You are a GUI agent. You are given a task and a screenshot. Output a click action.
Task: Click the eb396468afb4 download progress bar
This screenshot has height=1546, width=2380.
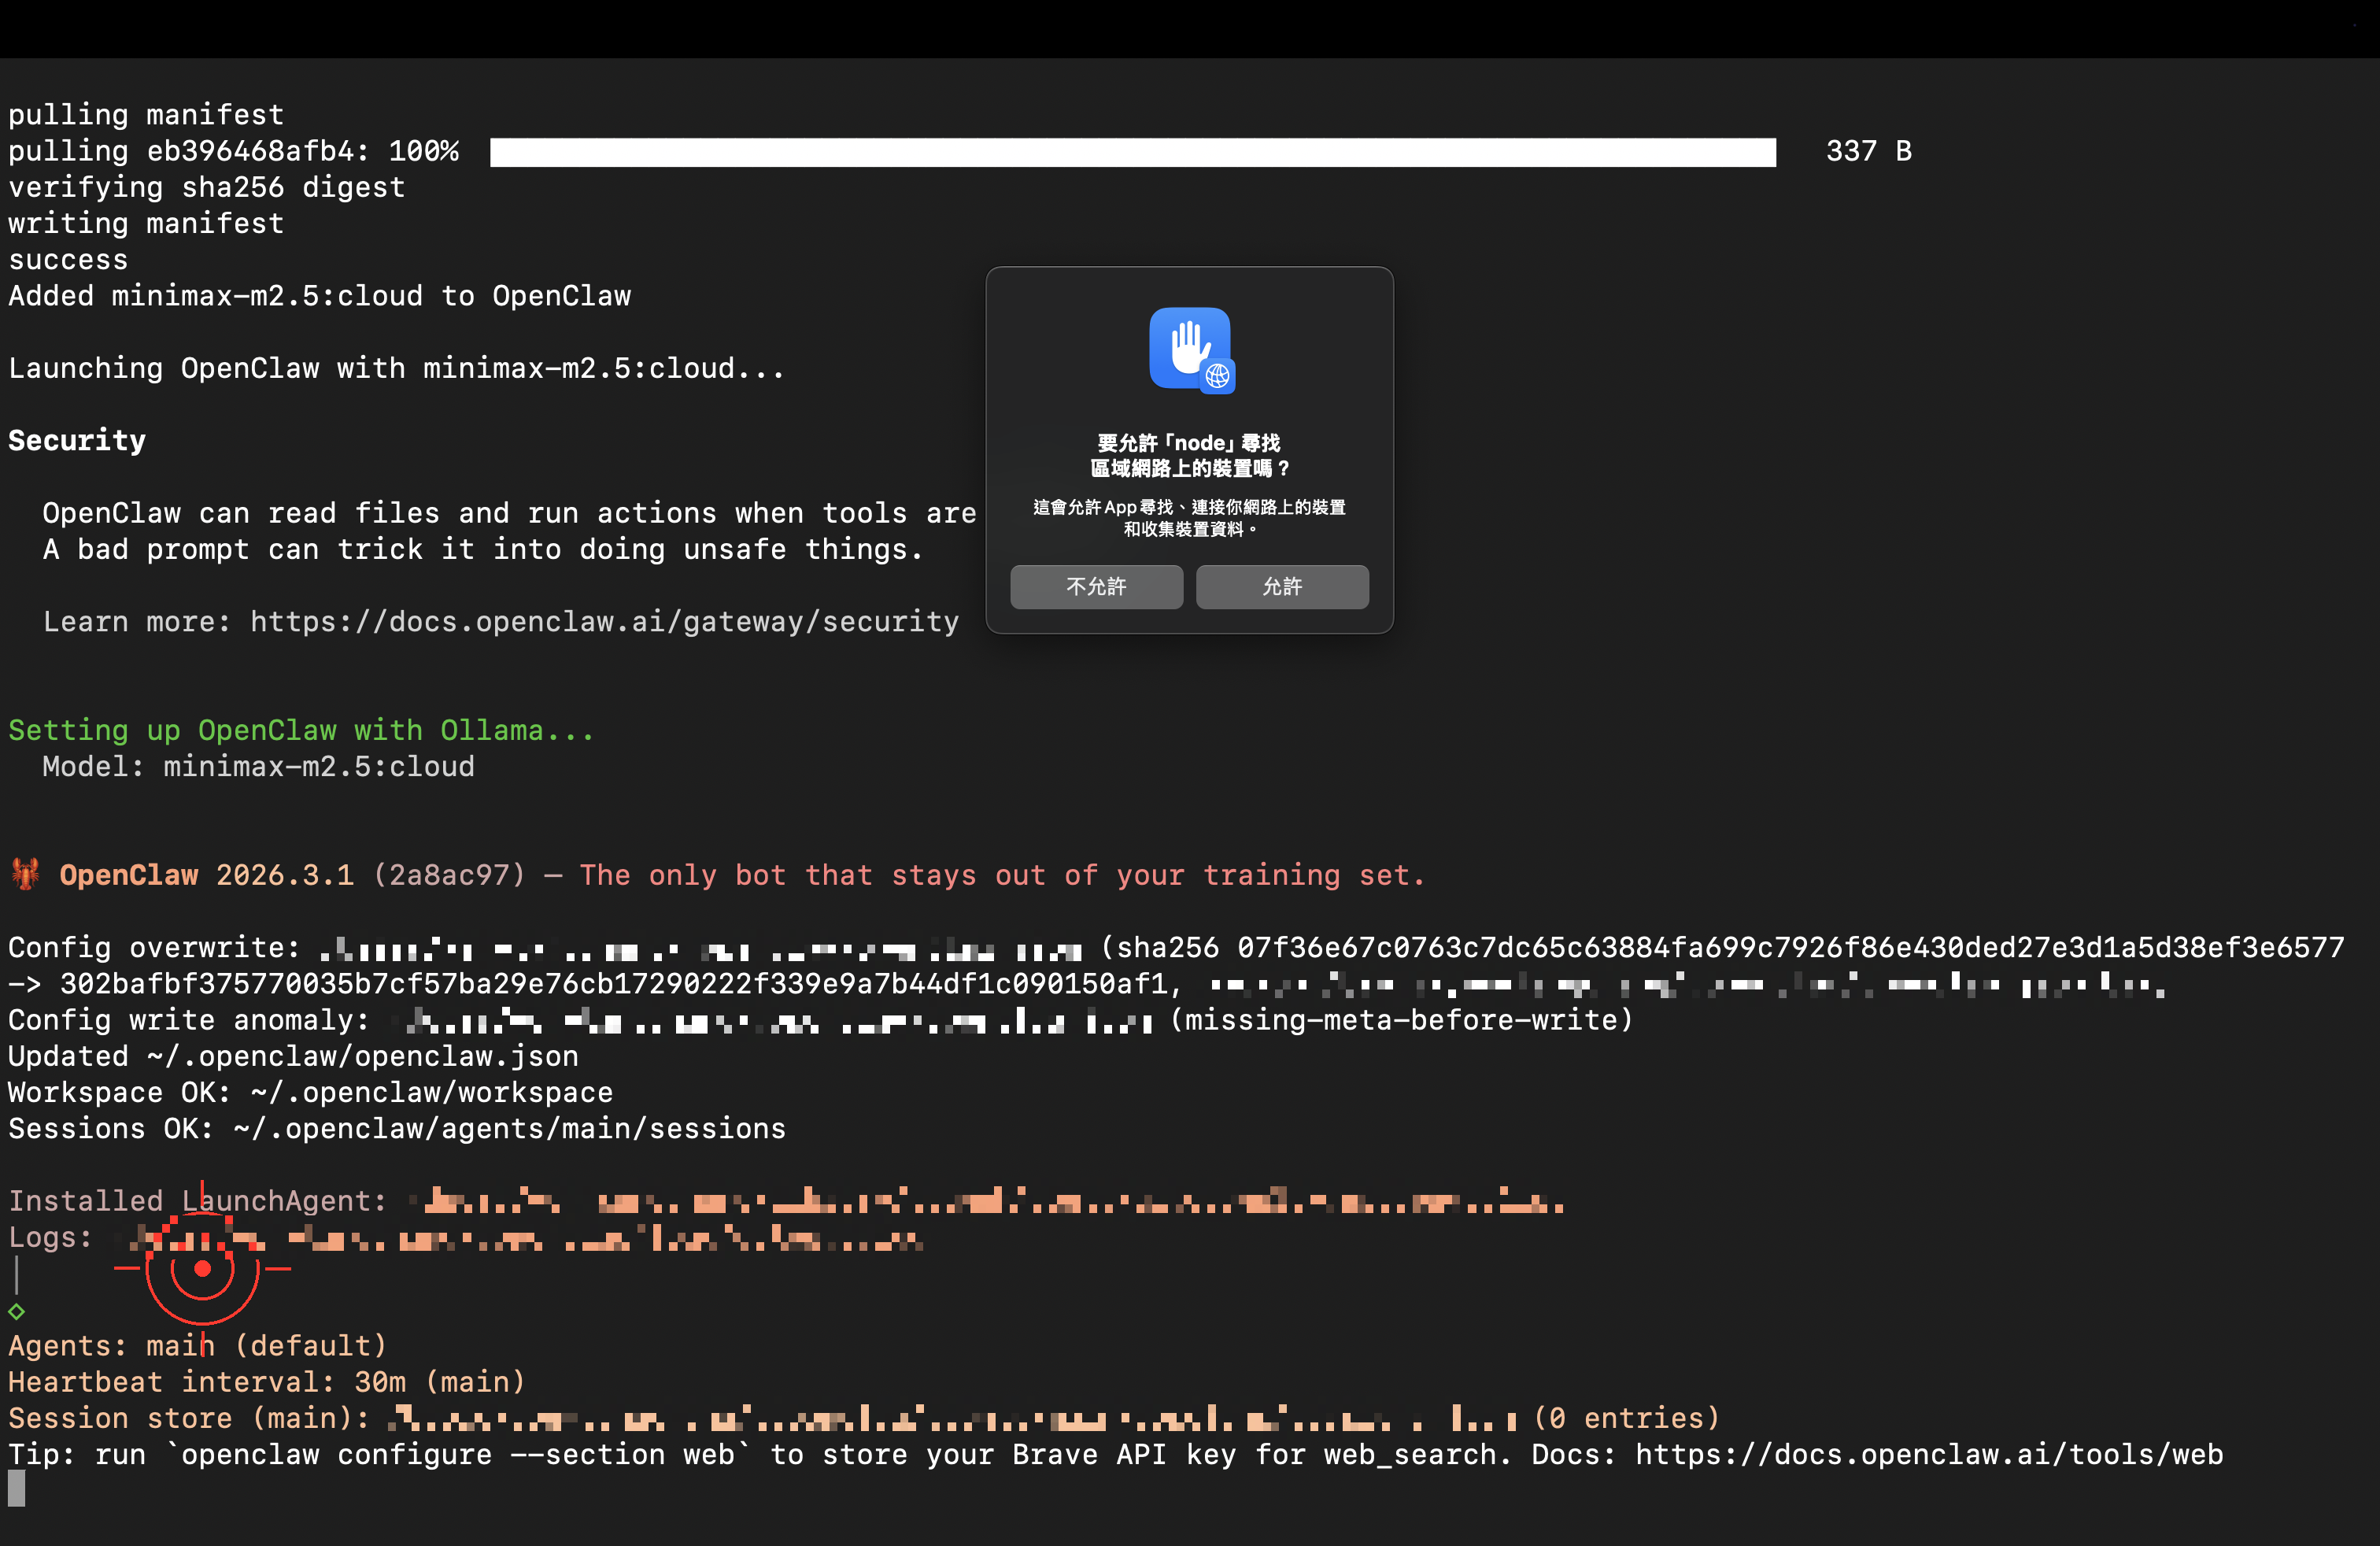(x=1130, y=151)
